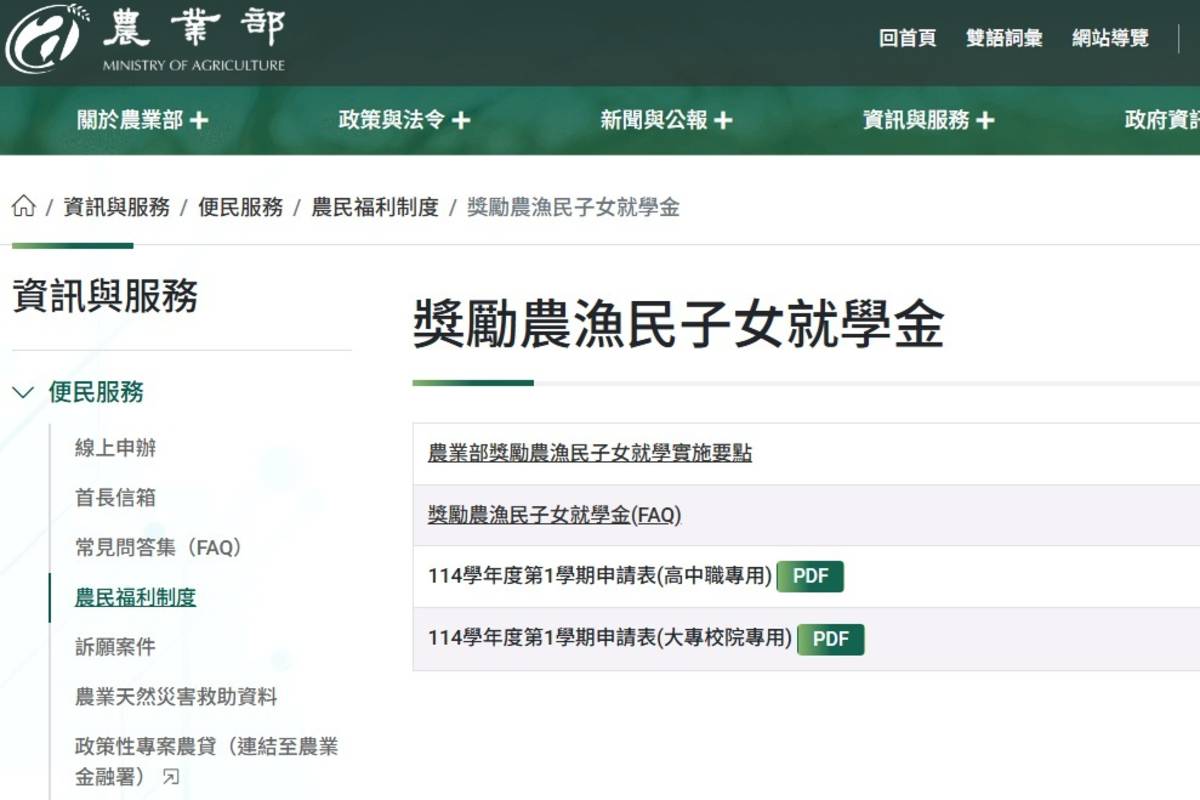Click the page title 獎勵農漁民子女就學金
This screenshot has height=800, width=1200.
(x=678, y=324)
